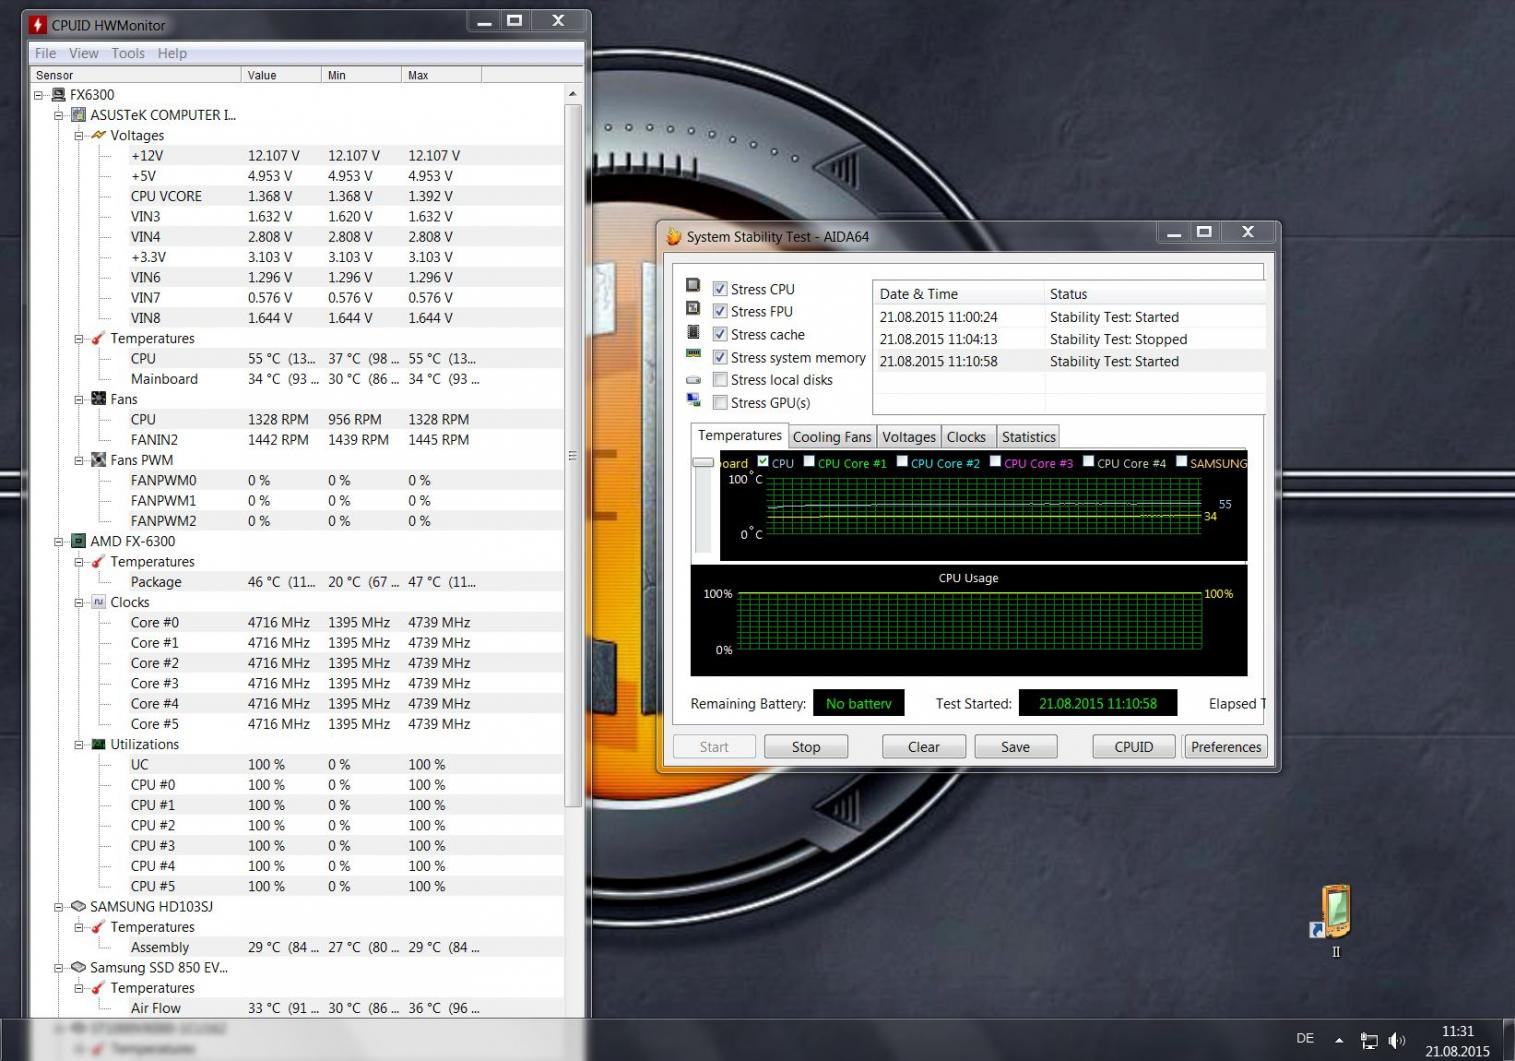Viewport: 1515px width, 1061px height.
Task: Click the Samsung SSD 850 drive icon
Action: click(x=79, y=968)
